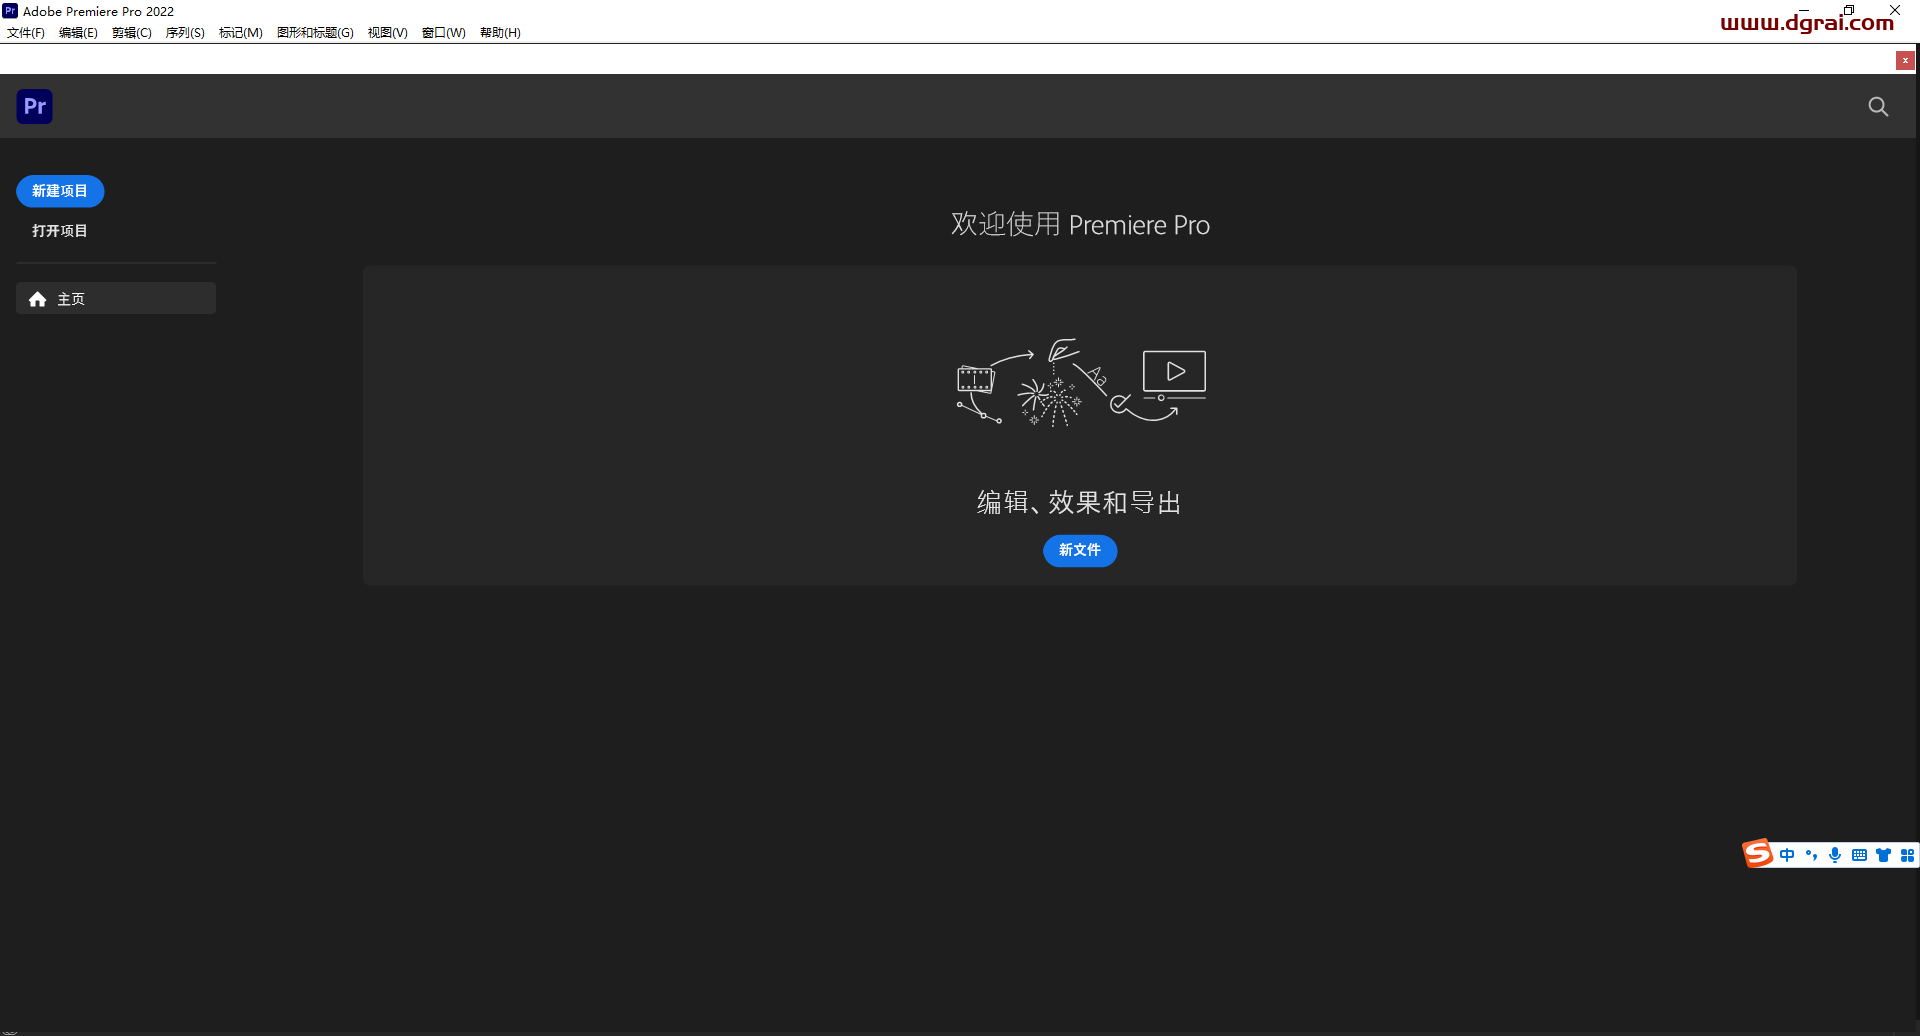Open the 图形和标题(G) menu

(x=315, y=33)
